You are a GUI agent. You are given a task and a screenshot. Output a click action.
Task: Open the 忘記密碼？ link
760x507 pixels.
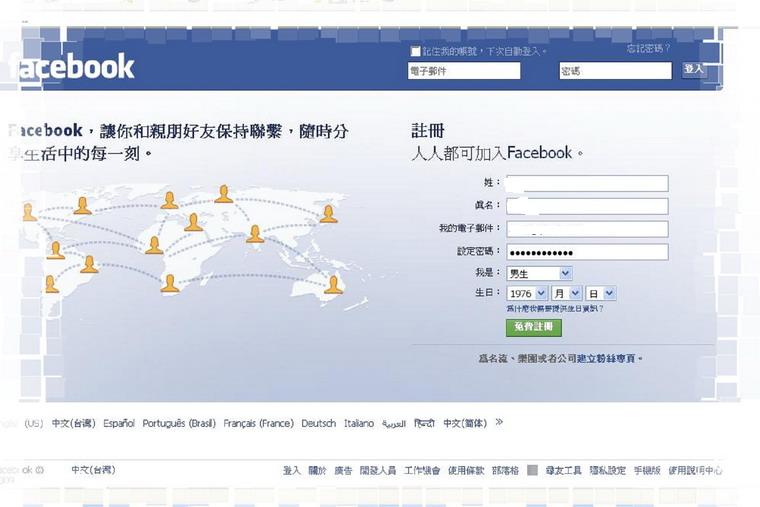tap(648, 48)
